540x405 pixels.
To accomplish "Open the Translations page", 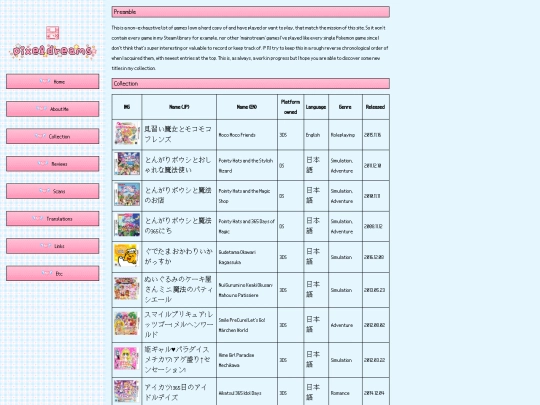I will point(52,219).
